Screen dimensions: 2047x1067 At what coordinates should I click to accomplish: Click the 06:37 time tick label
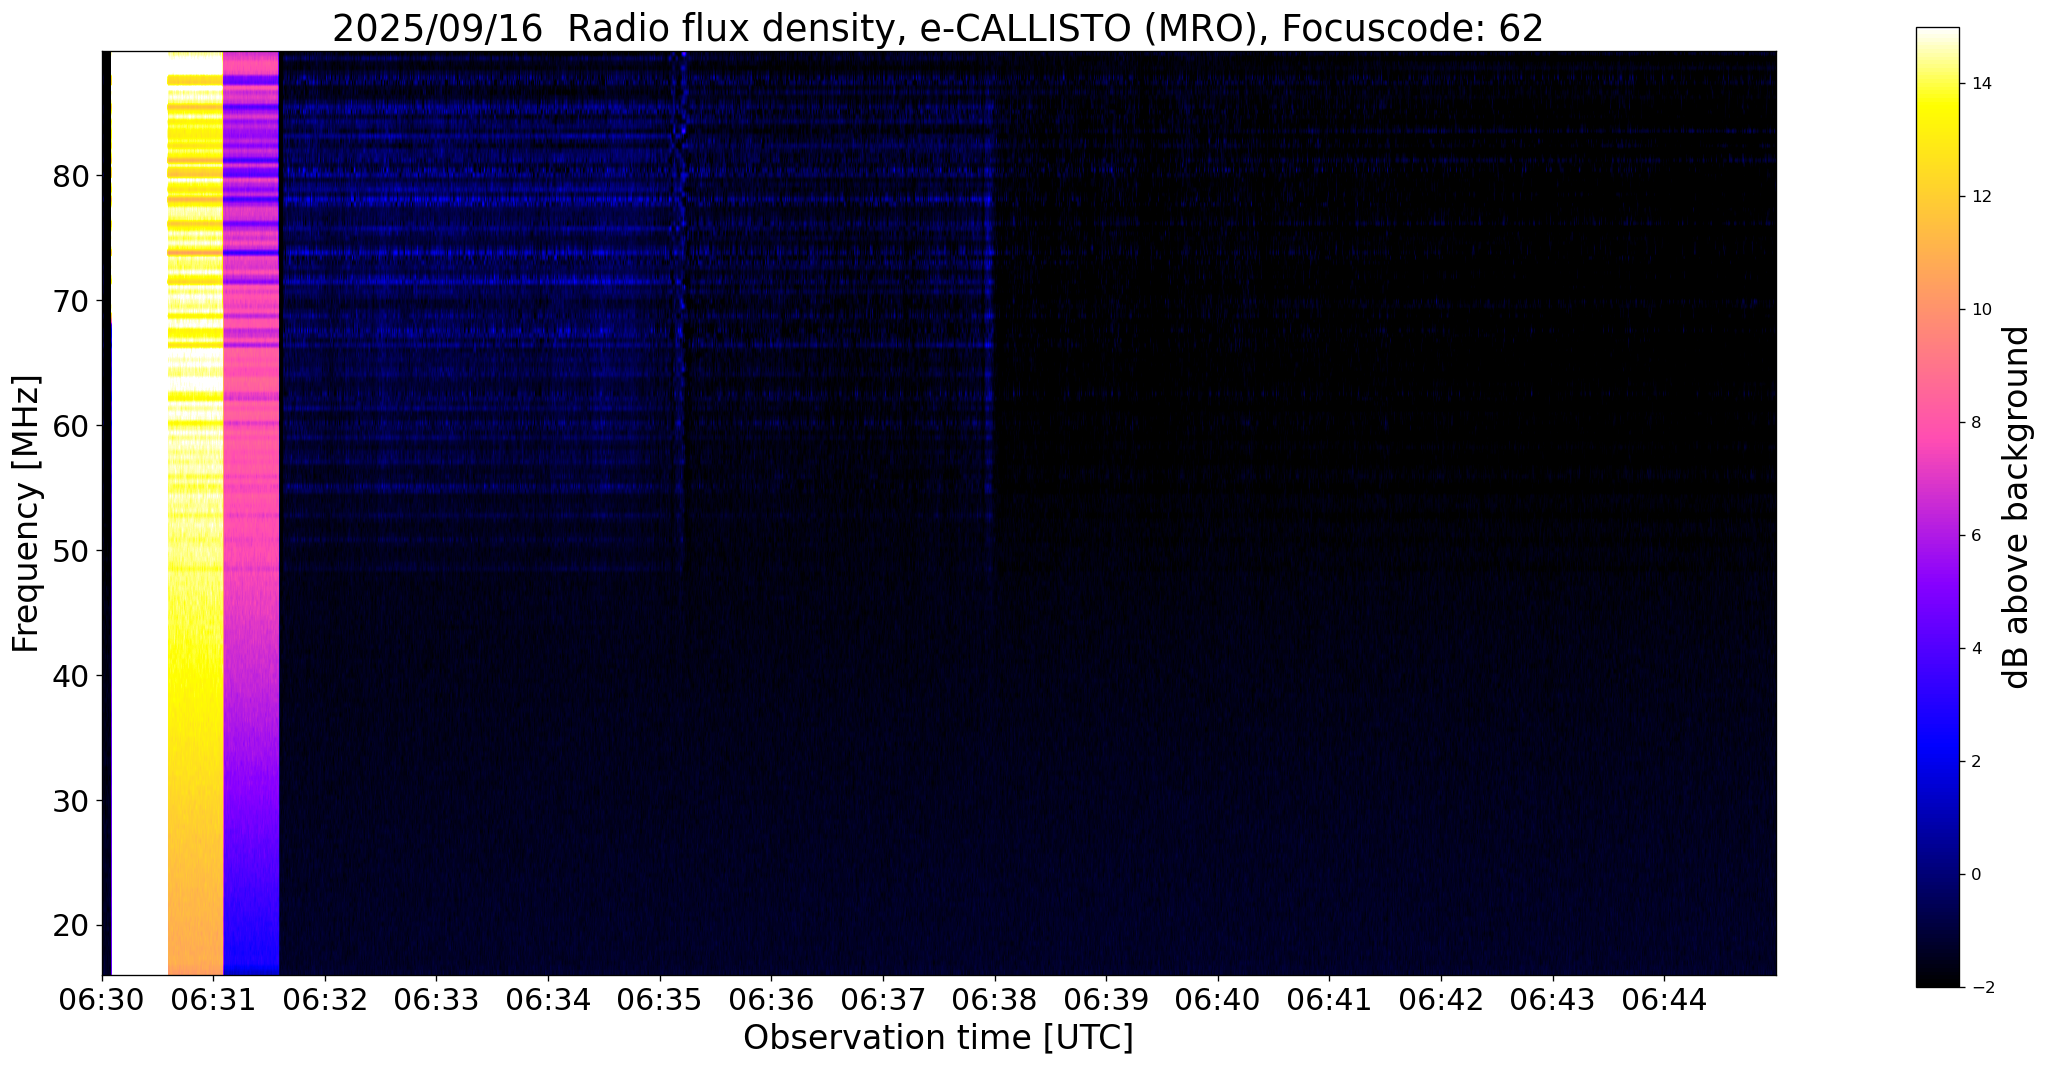(883, 999)
